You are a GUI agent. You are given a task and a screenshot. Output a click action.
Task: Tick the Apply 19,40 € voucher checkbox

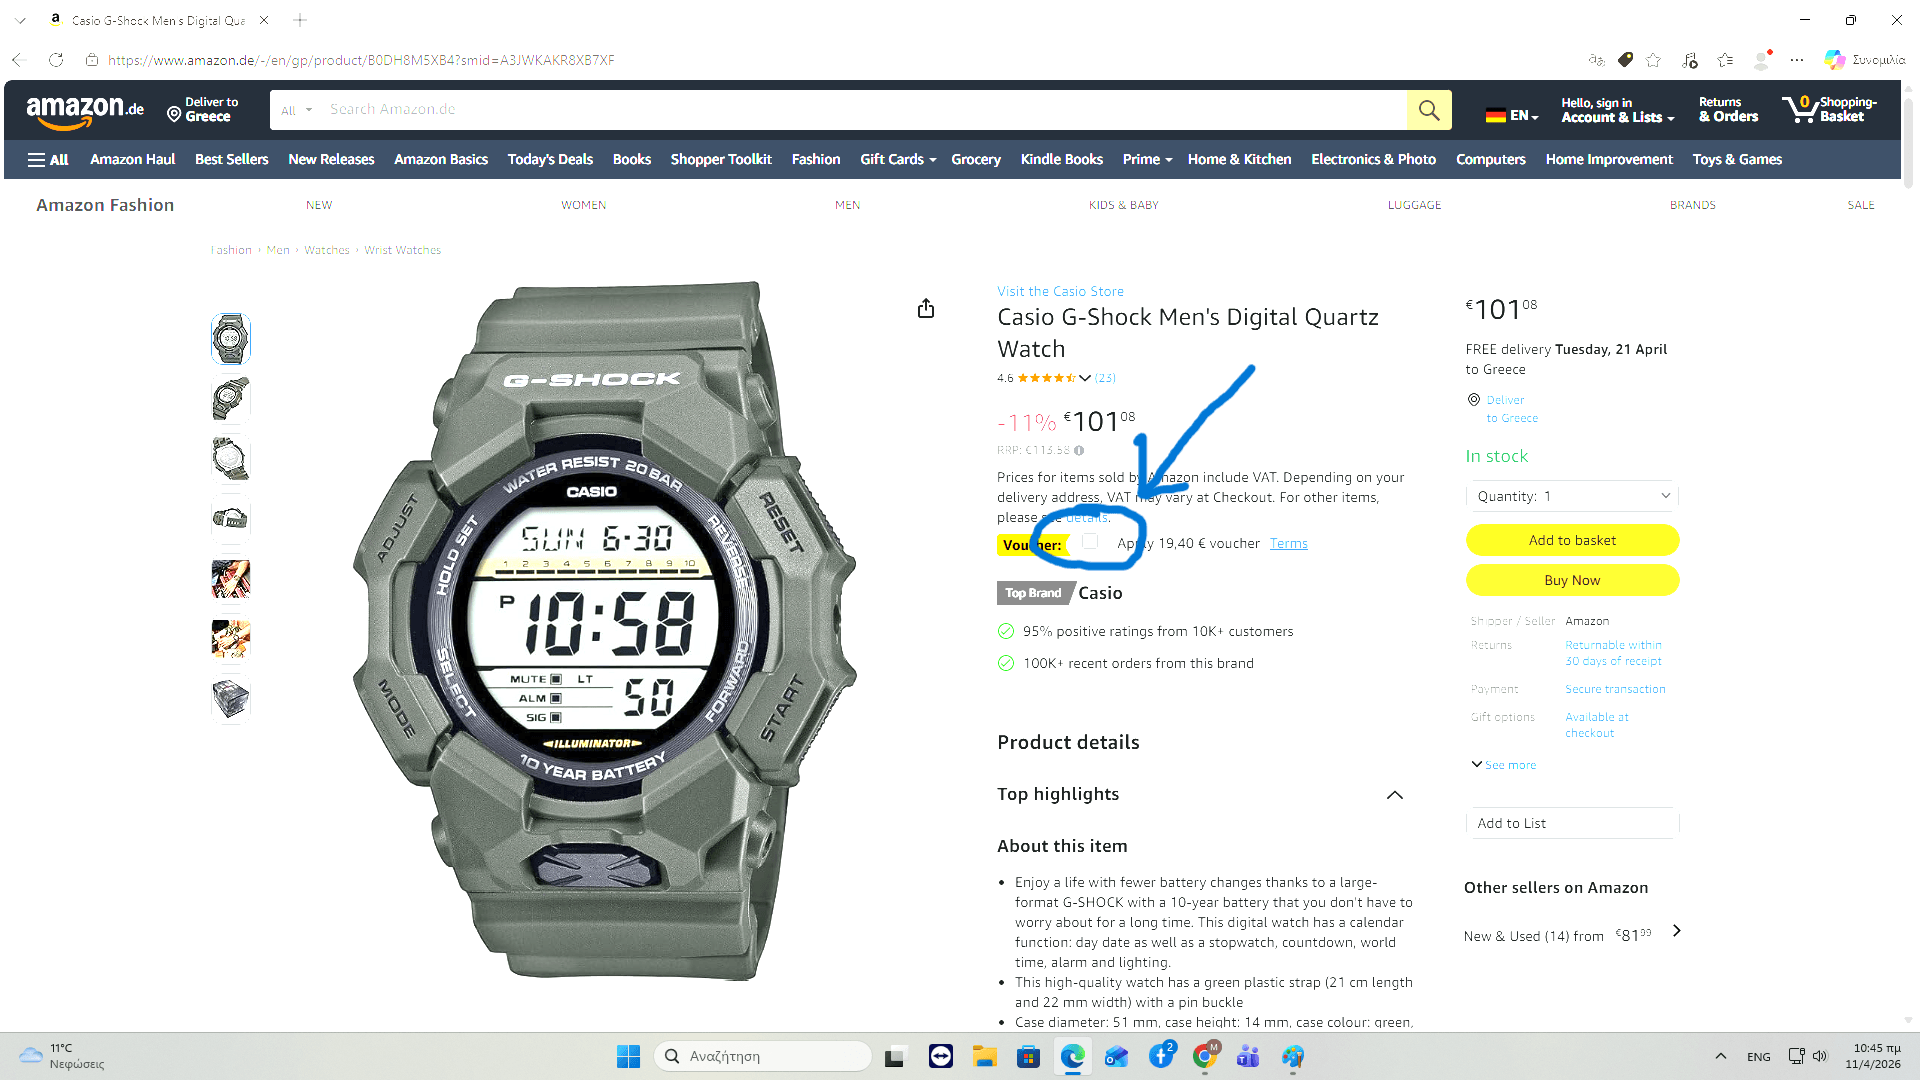[1090, 541]
